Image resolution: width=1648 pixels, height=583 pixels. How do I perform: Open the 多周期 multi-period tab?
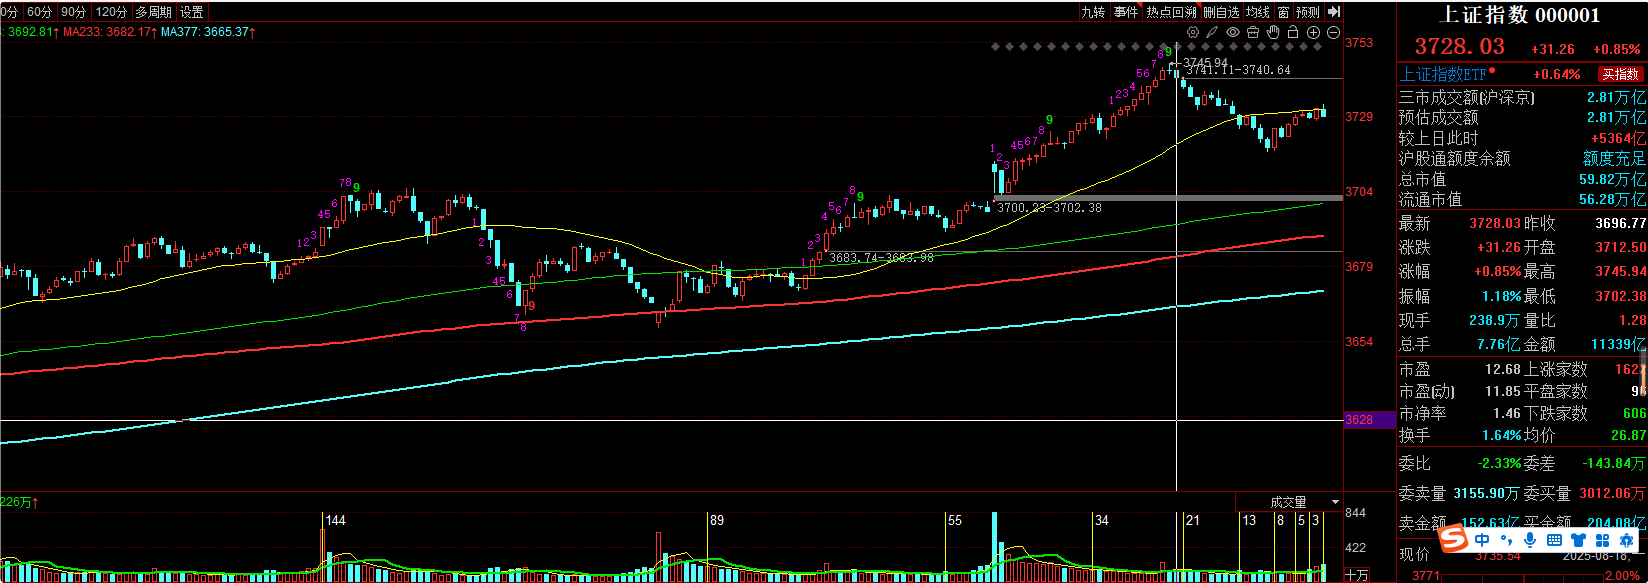(x=154, y=12)
